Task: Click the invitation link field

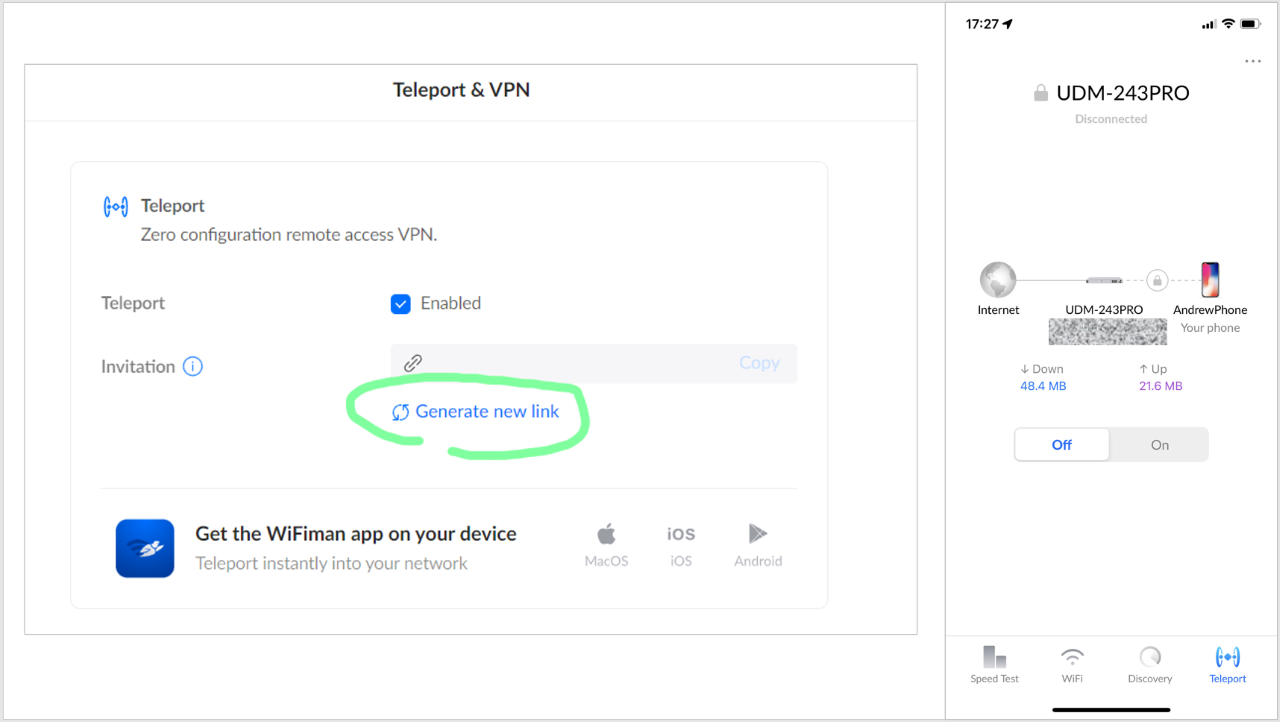Action: coord(570,364)
